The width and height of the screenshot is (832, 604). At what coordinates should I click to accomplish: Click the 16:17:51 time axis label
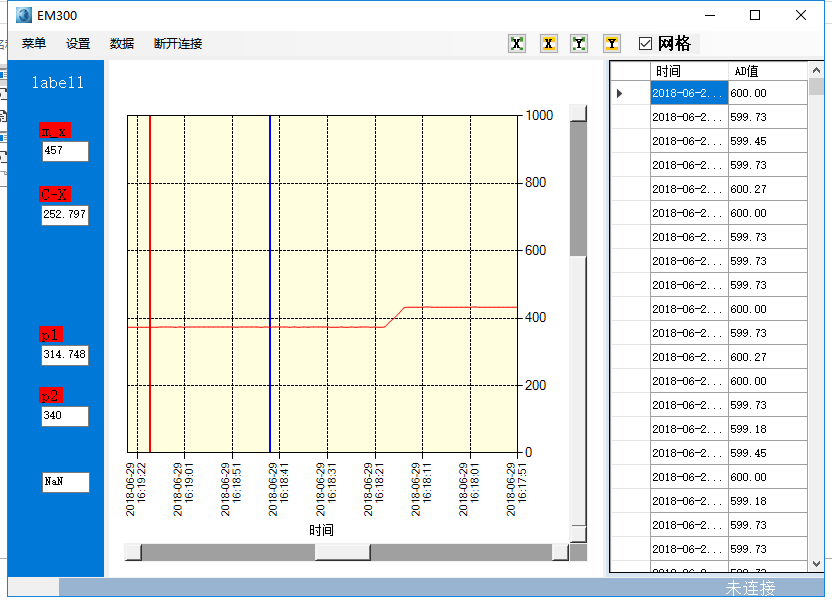517,489
